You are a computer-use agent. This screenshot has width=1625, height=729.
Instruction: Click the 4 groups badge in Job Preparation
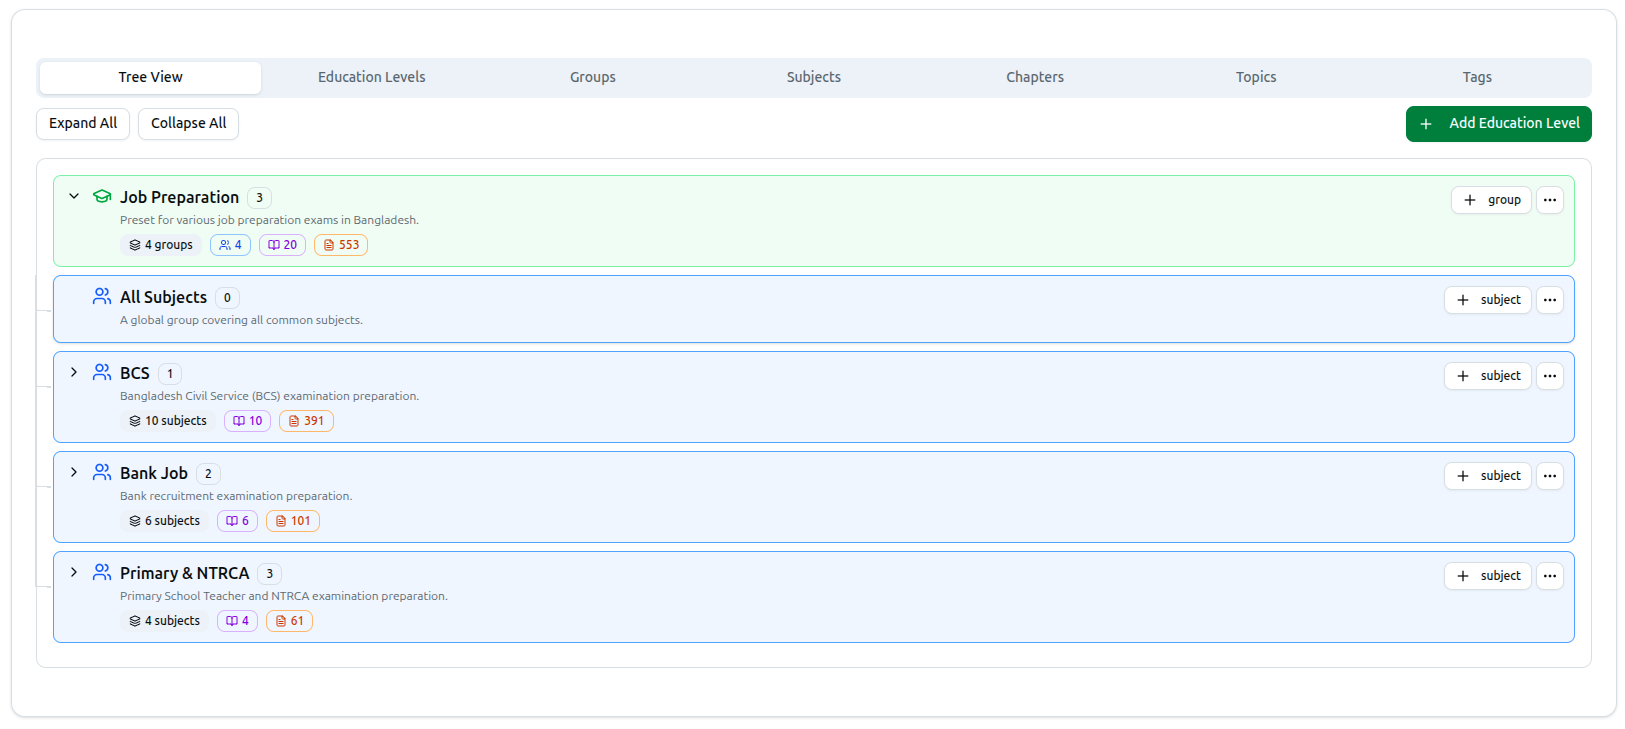point(161,245)
